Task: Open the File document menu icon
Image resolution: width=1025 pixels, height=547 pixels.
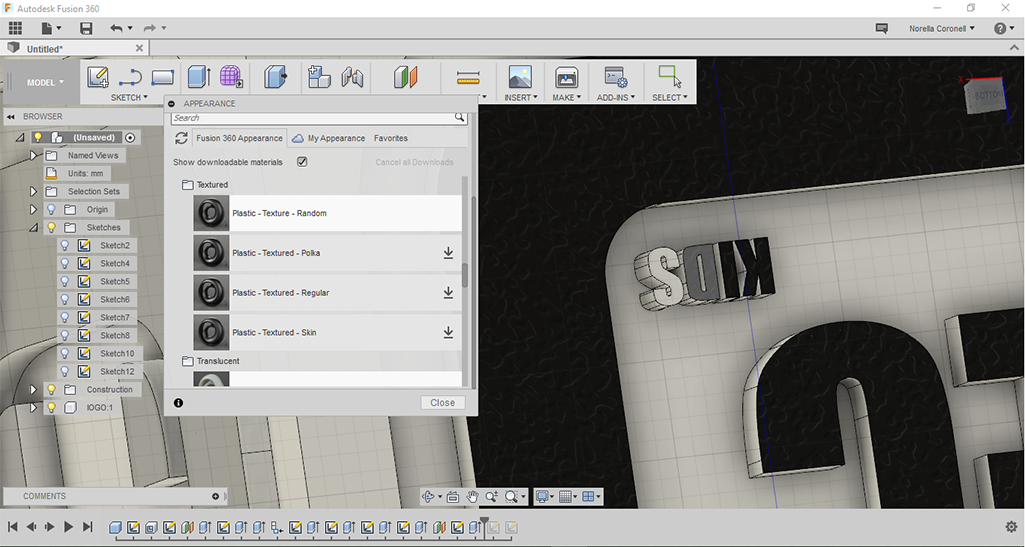Action: pyautogui.click(x=47, y=28)
